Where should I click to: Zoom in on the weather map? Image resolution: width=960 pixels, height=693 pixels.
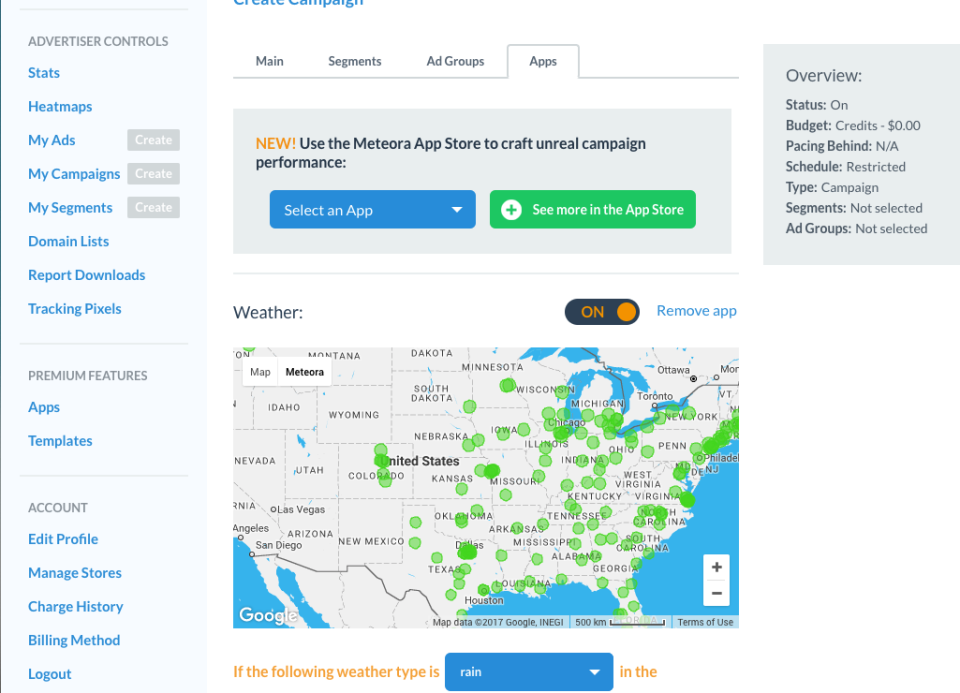(x=716, y=568)
